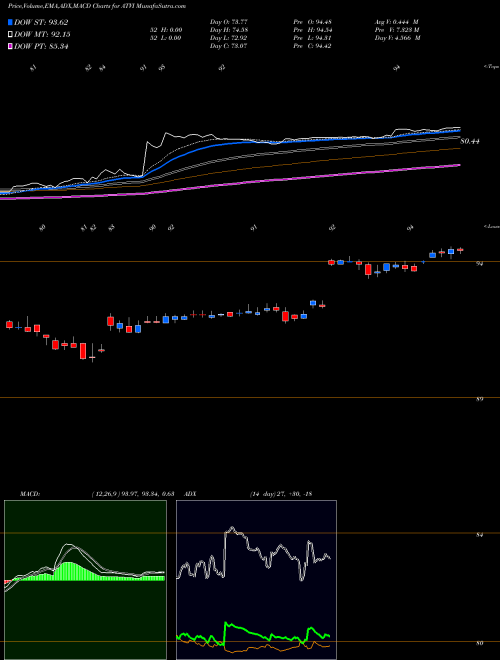
Task: Click the Day H: 74.58 value
Action: (x=229, y=30)
